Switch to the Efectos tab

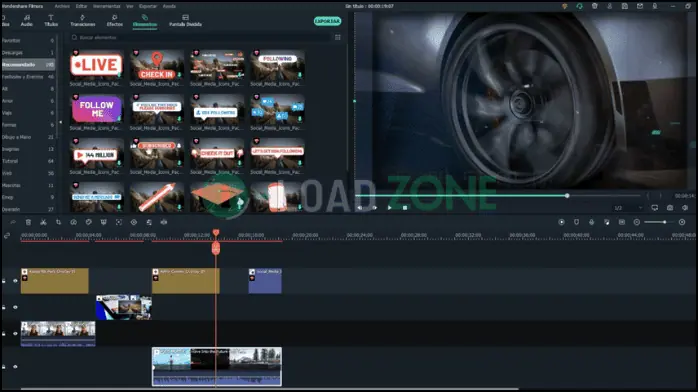click(114, 20)
